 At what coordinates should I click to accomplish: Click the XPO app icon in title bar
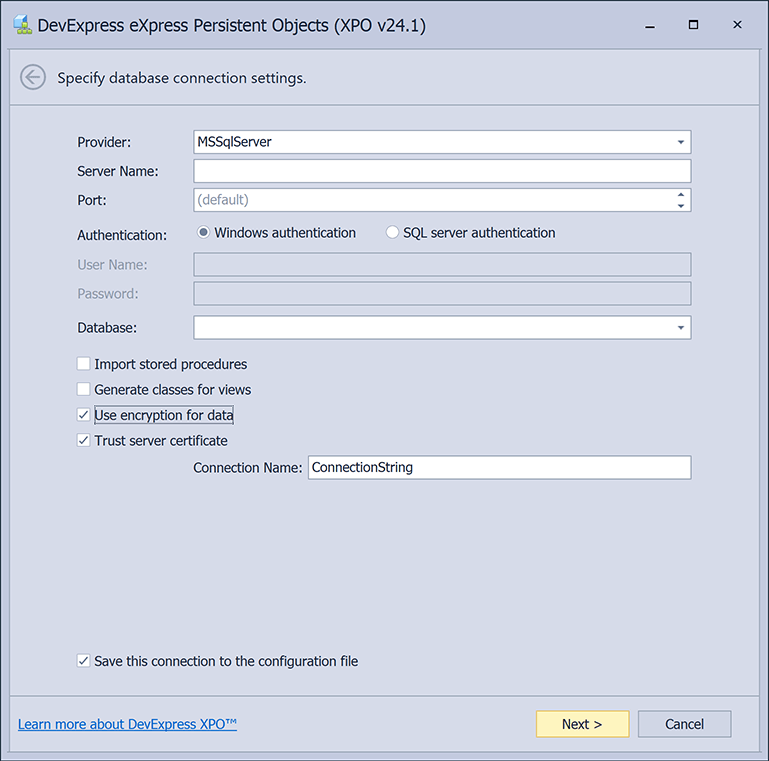[21, 26]
